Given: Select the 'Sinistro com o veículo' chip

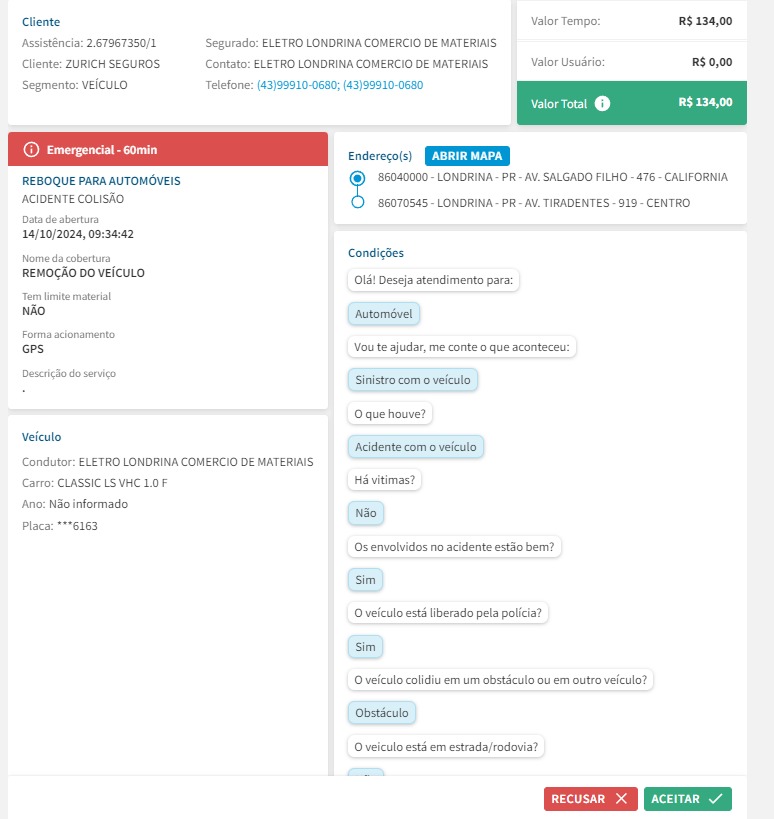Looking at the screenshot, I should coord(413,380).
